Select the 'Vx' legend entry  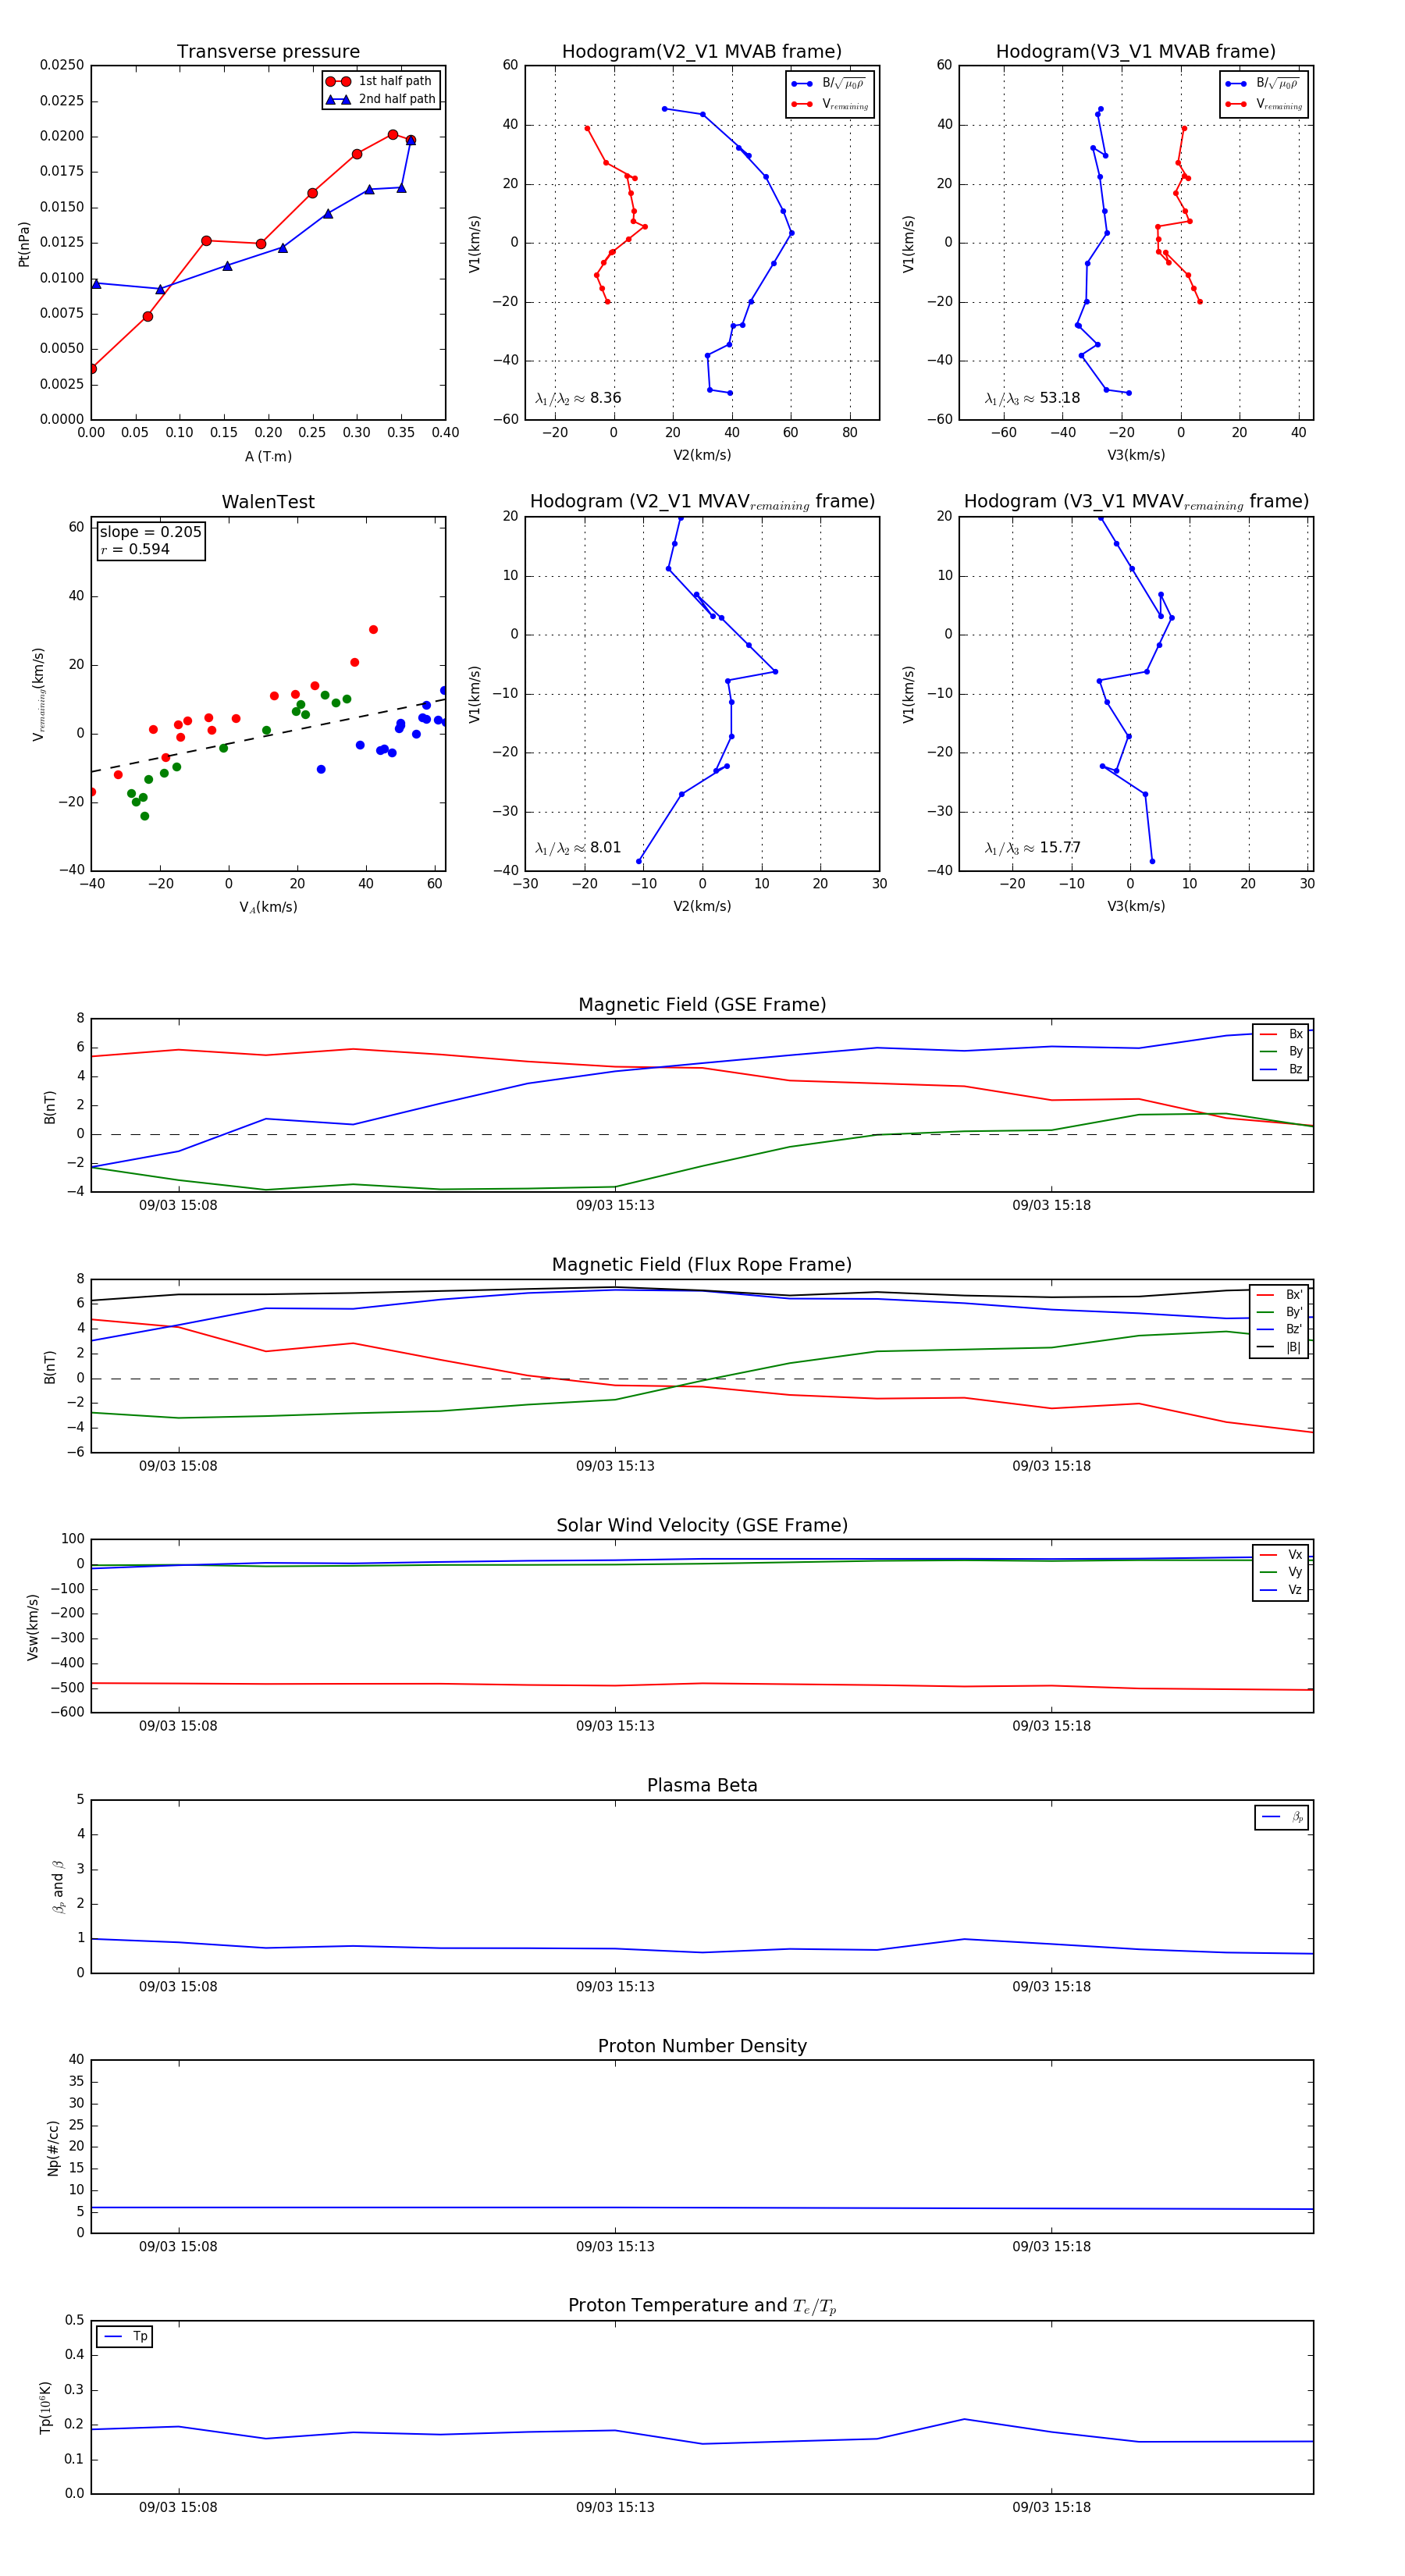[x=1282, y=1554]
